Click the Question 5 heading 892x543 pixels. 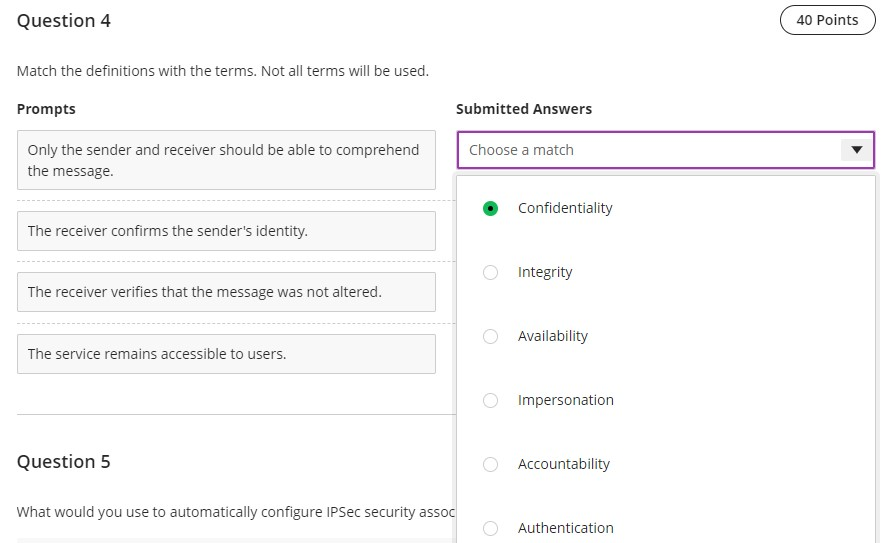coord(64,462)
